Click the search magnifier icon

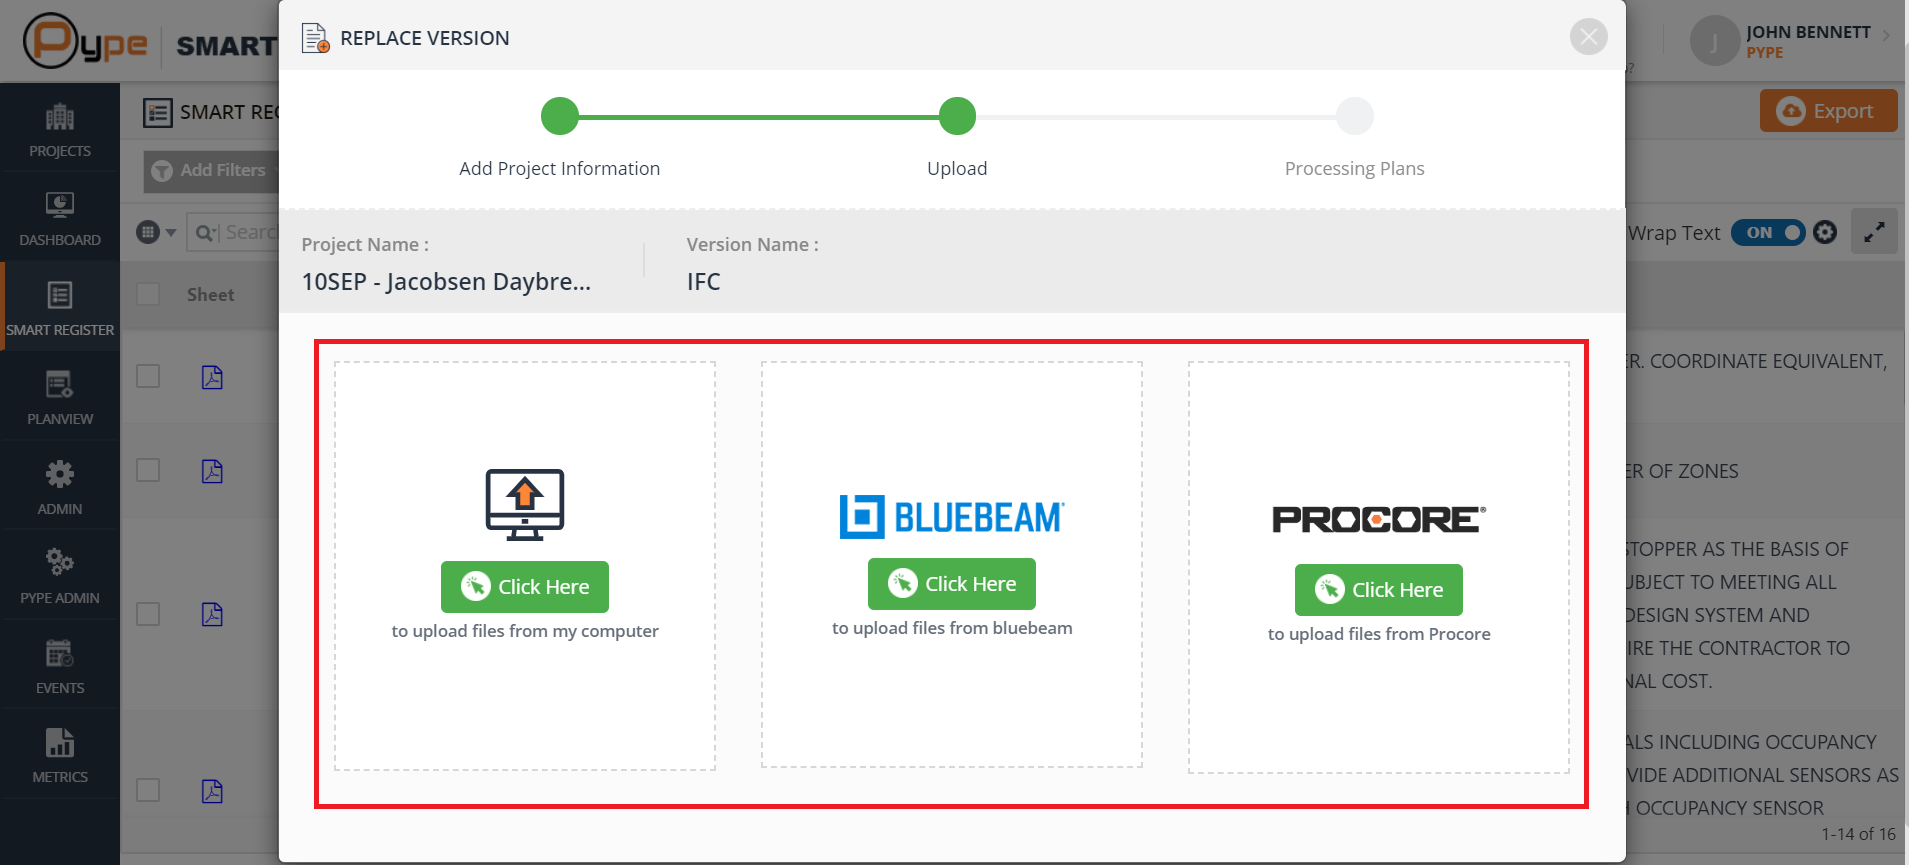[x=204, y=233]
